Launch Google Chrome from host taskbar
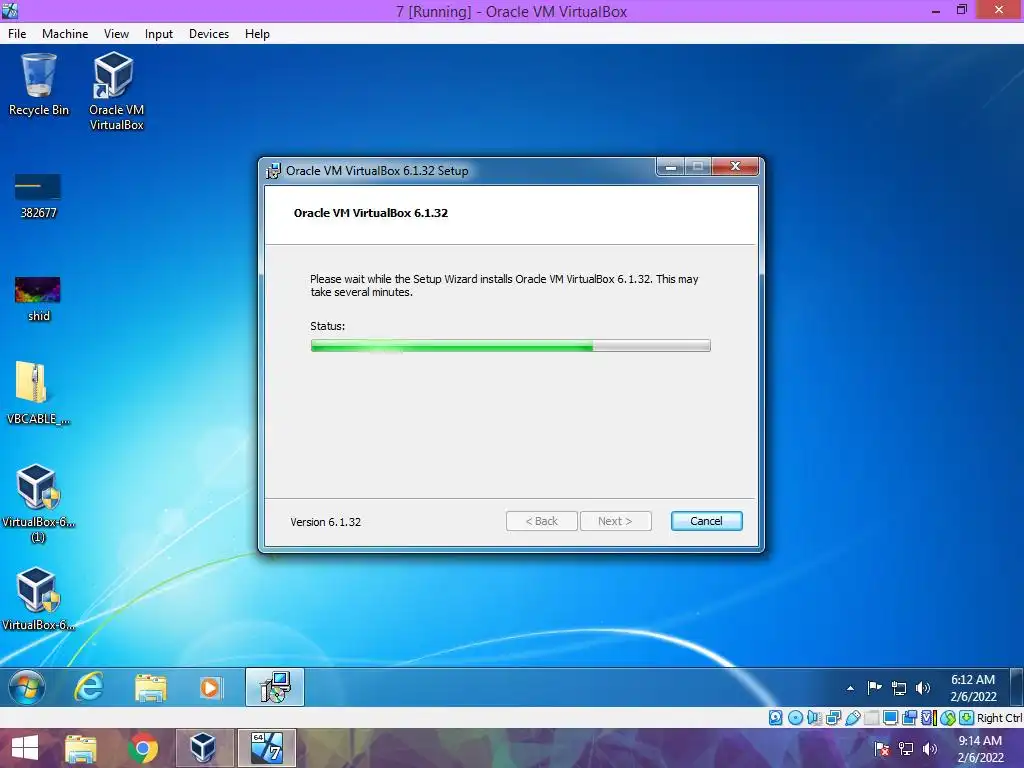 pyautogui.click(x=143, y=748)
